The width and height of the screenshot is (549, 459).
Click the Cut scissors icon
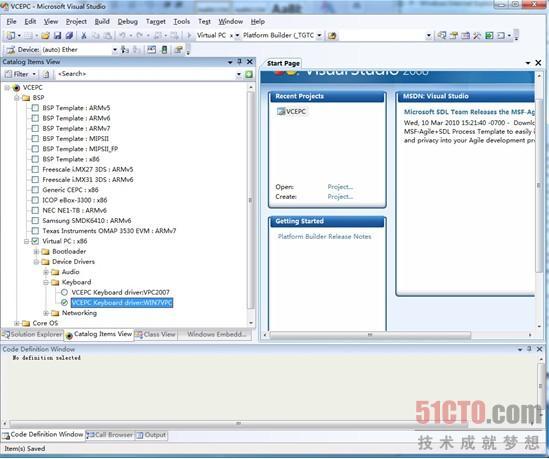coord(84,35)
